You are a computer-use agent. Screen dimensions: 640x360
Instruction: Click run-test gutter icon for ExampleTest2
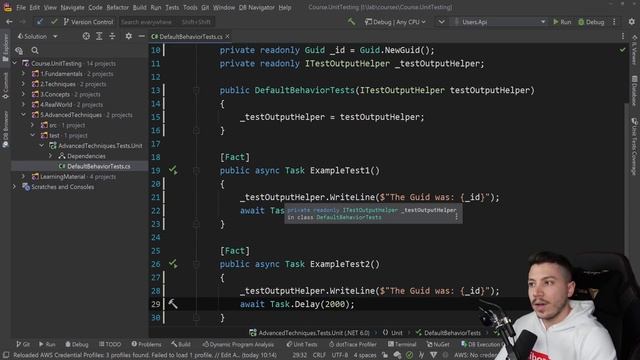click(173, 264)
